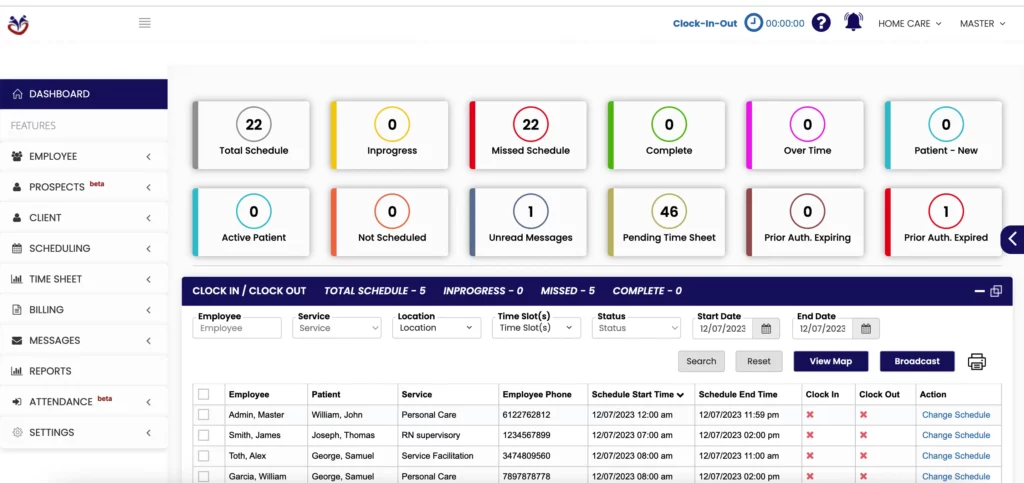The width and height of the screenshot is (1024, 483).
Task: Click the View Map button
Action: point(830,361)
